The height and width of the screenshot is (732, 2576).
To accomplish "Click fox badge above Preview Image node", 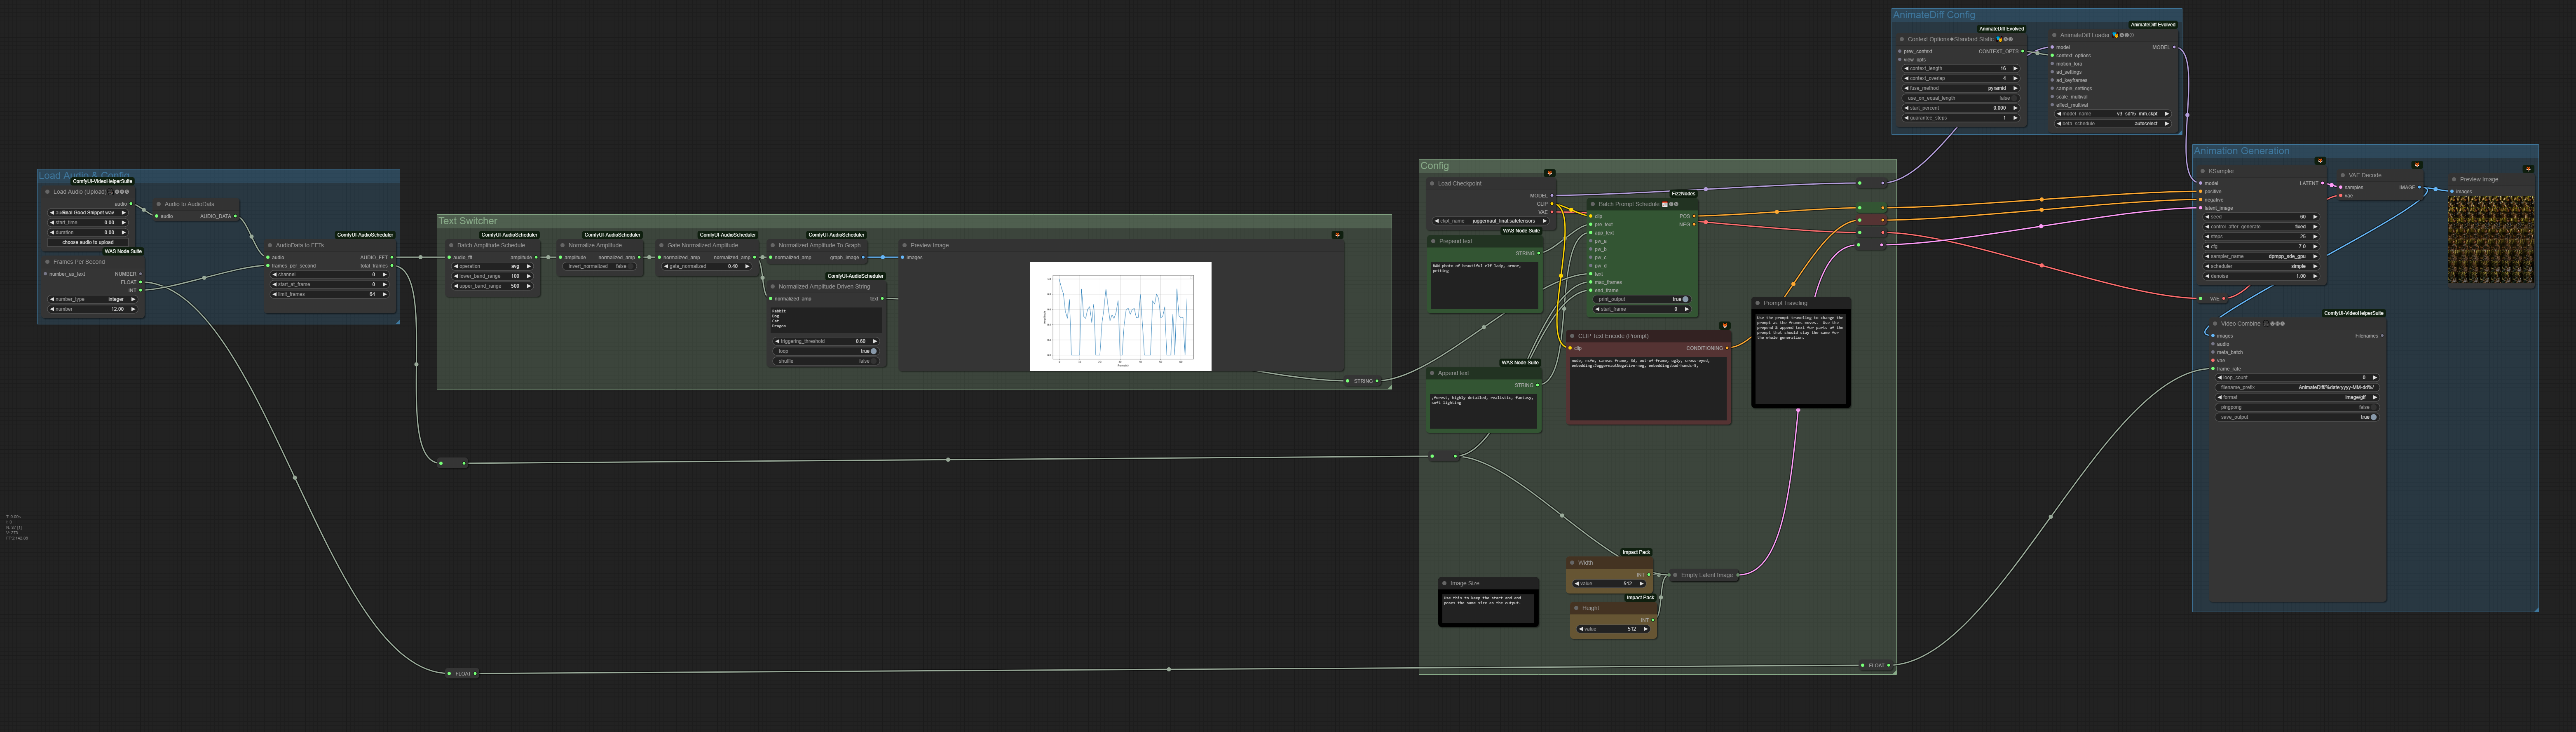I will [2528, 169].
